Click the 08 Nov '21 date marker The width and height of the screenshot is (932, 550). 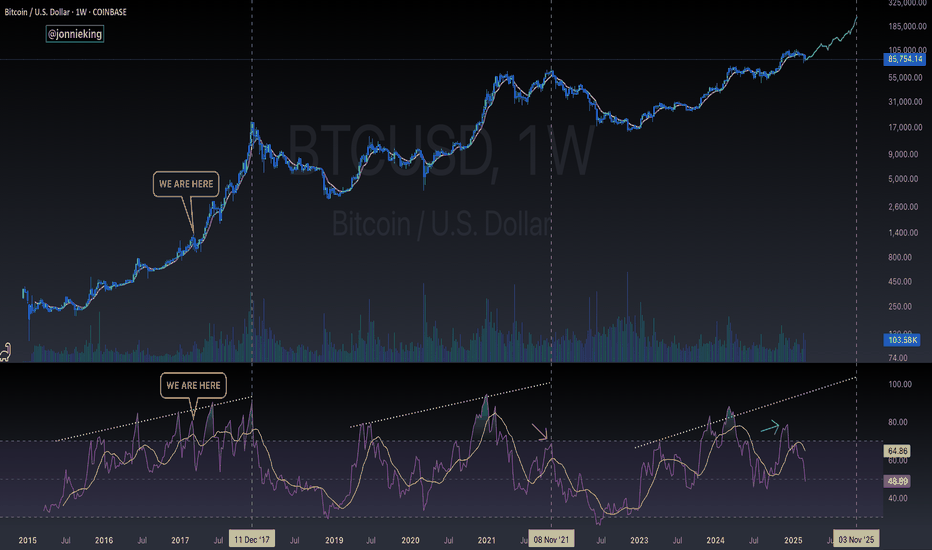pos(551,540)
